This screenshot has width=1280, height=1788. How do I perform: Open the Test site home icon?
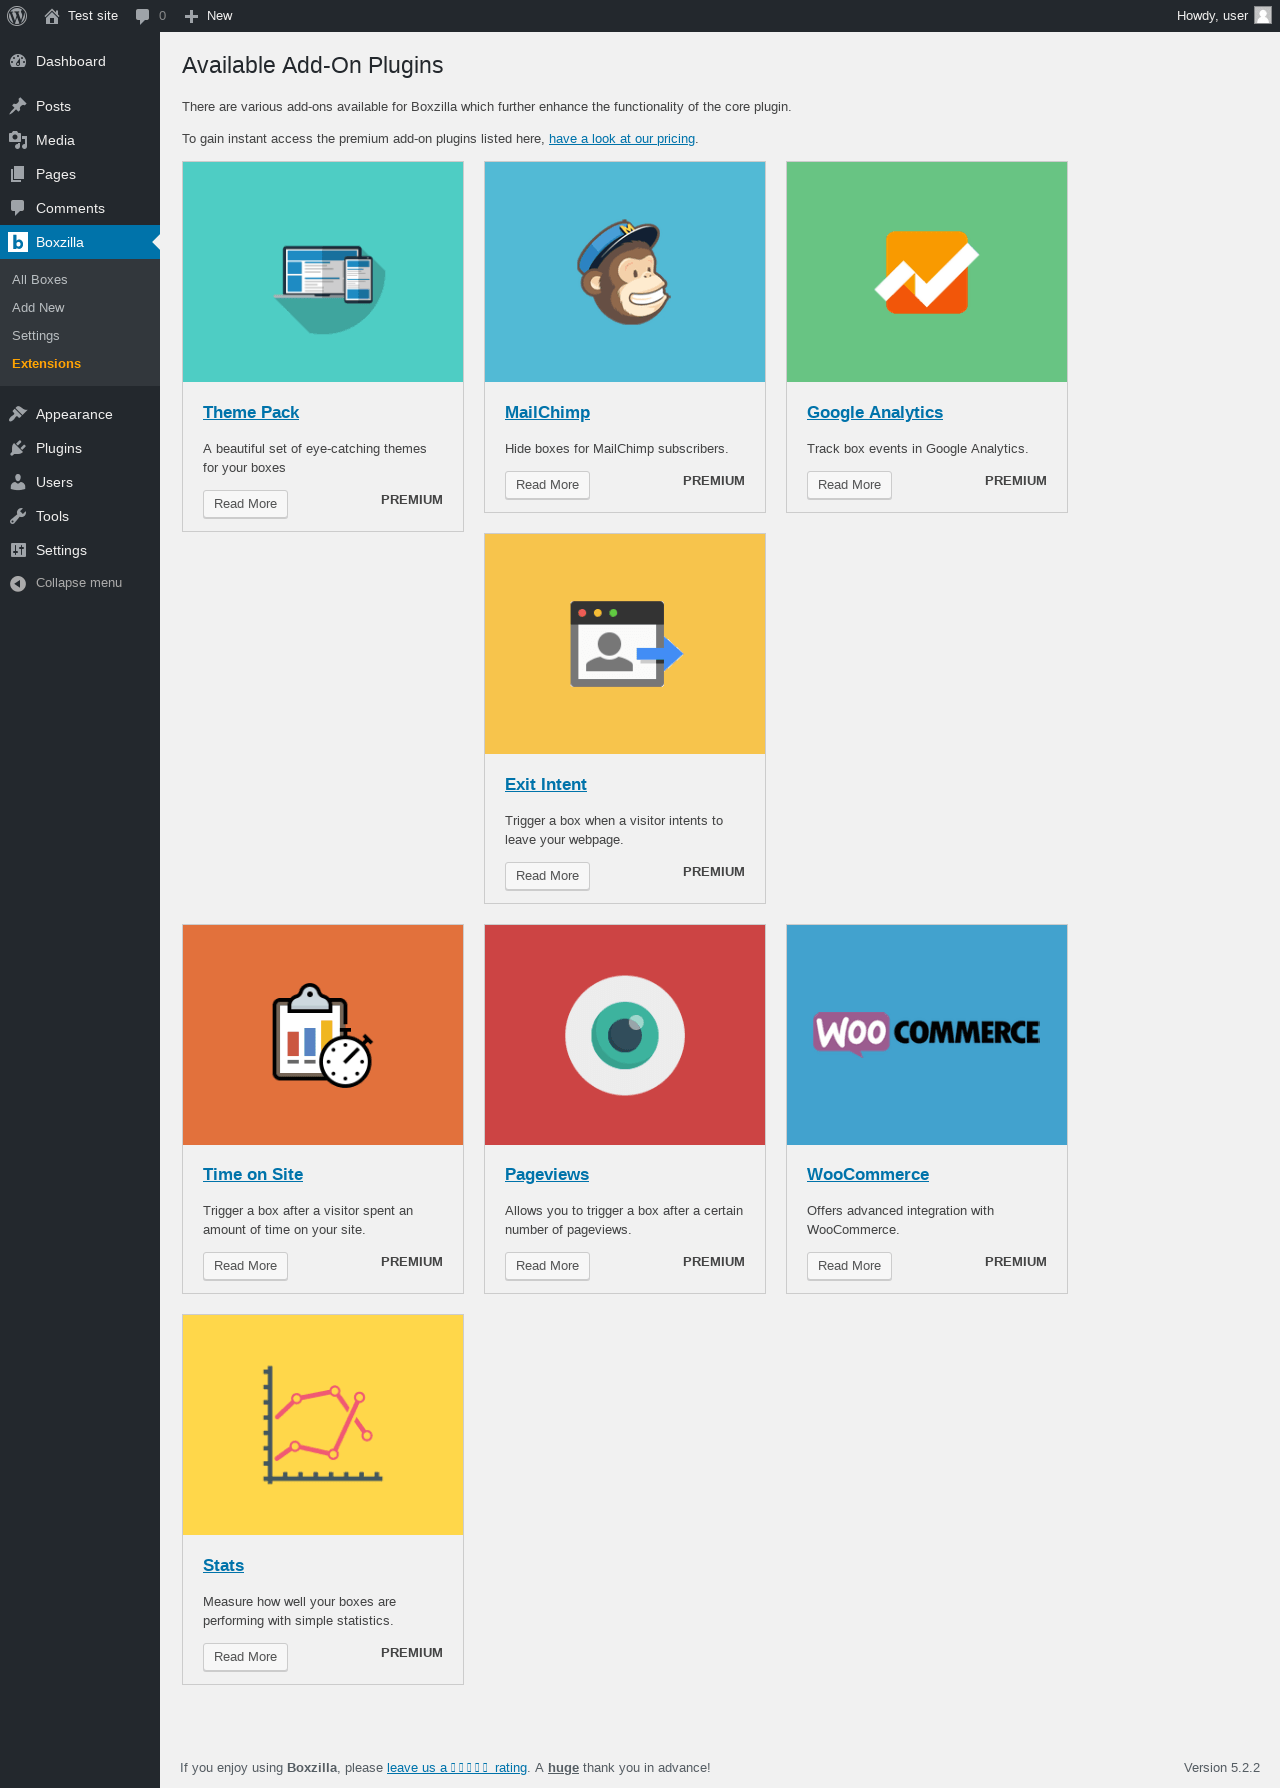52,16
